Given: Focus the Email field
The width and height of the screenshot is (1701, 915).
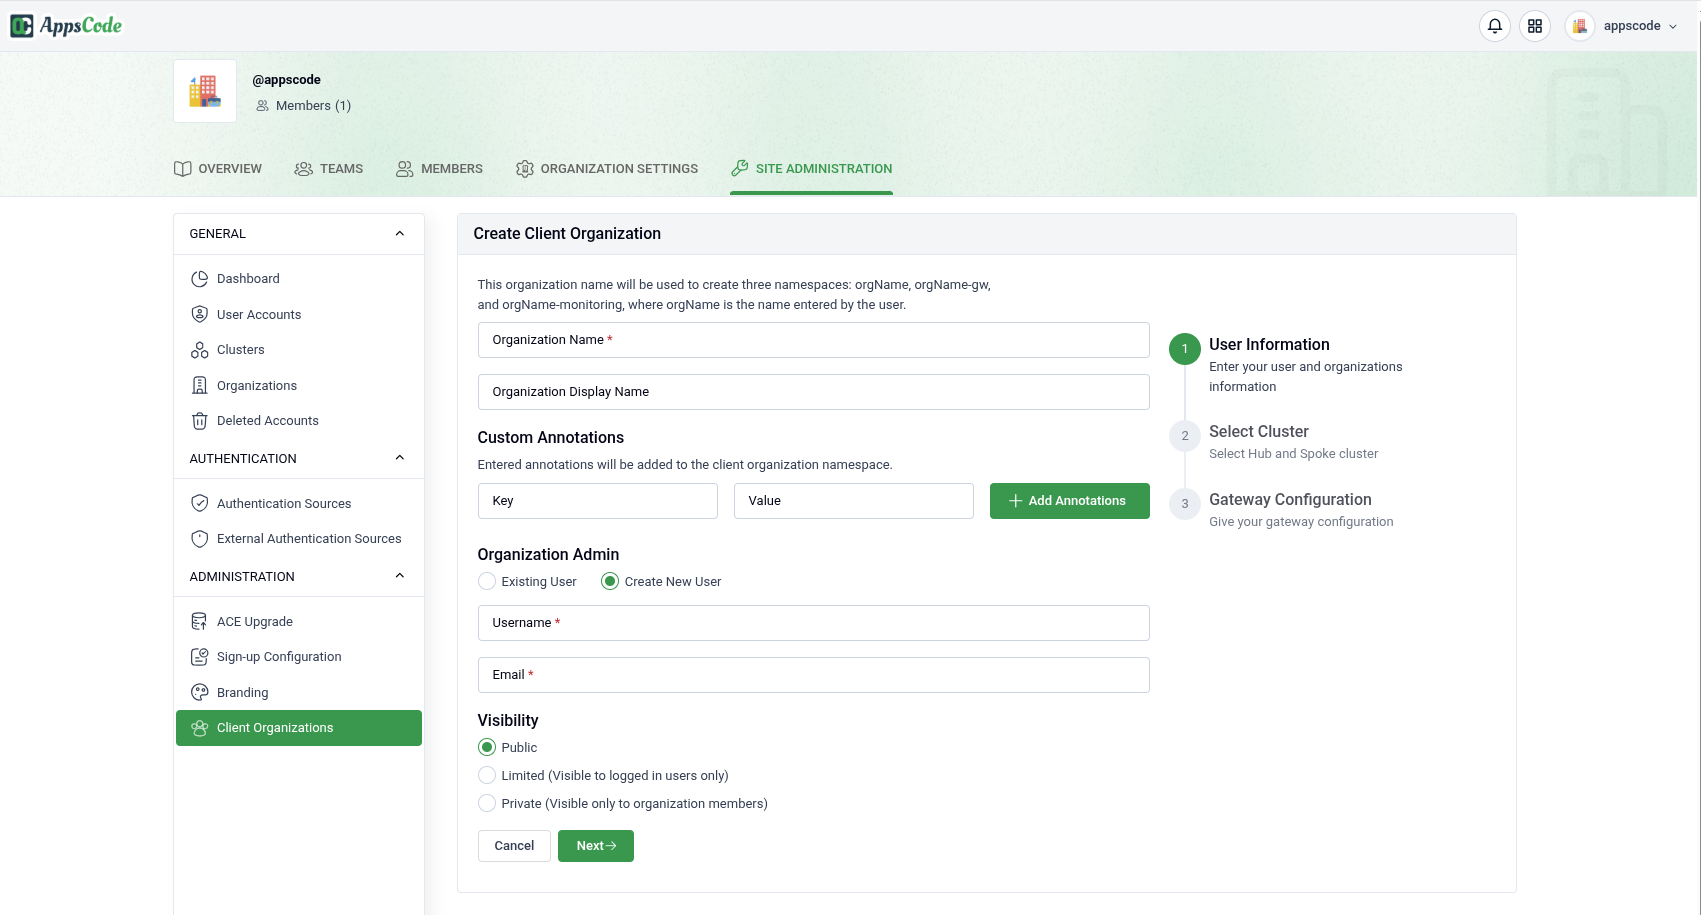Looking at the screenshot, I should pos(814,675).
